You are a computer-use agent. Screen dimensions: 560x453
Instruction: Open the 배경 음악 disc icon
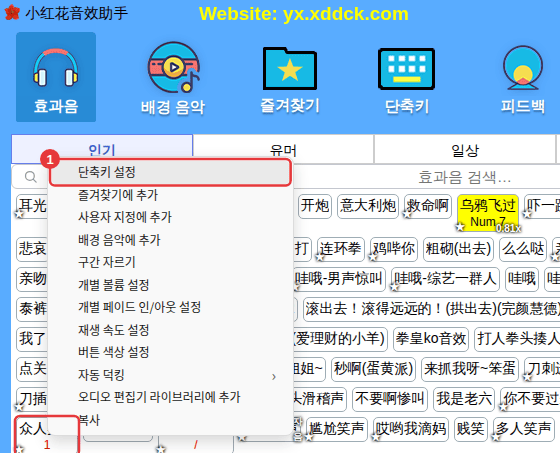[173, 79]
